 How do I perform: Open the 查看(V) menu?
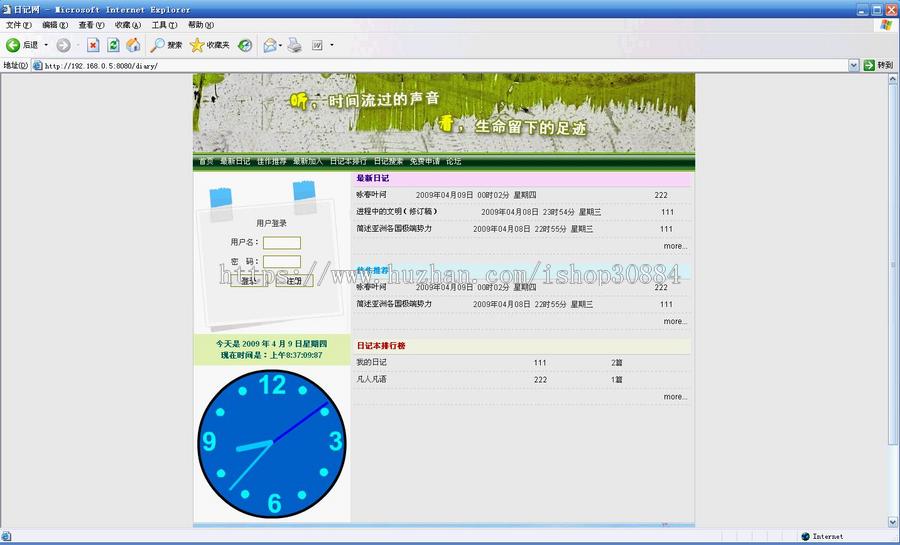tap(91, 25)
